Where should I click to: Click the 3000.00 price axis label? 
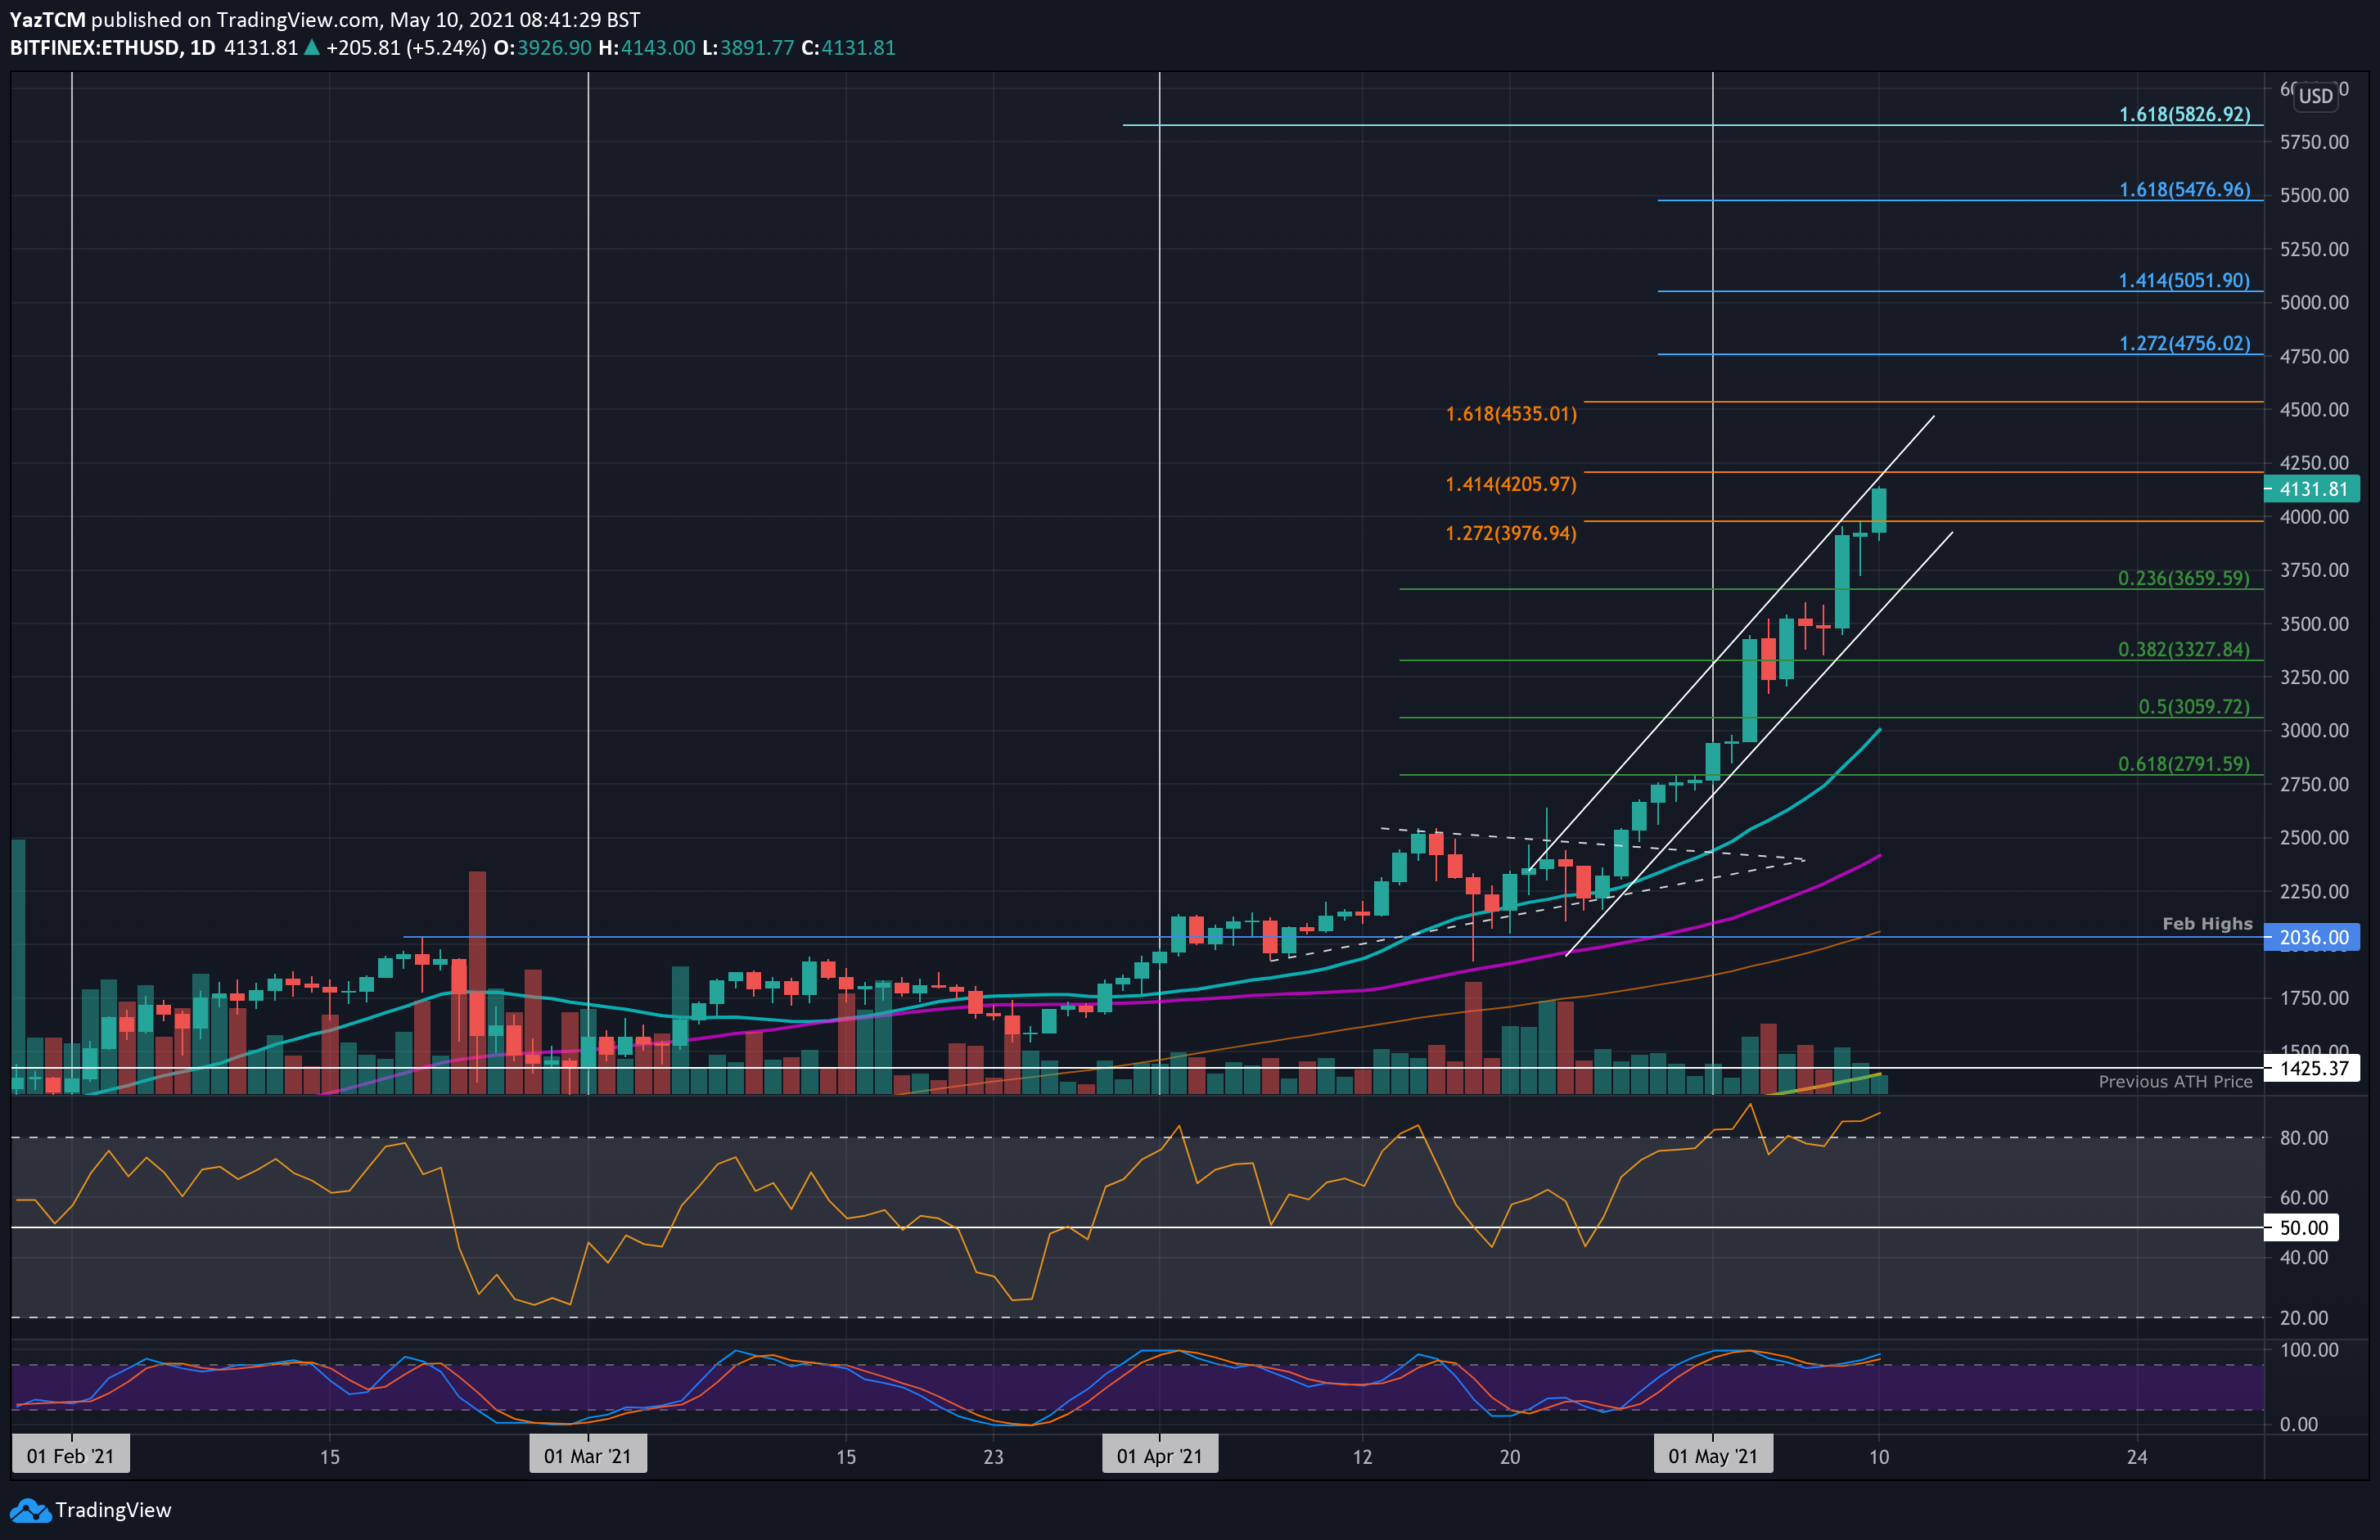[2314, 731]
